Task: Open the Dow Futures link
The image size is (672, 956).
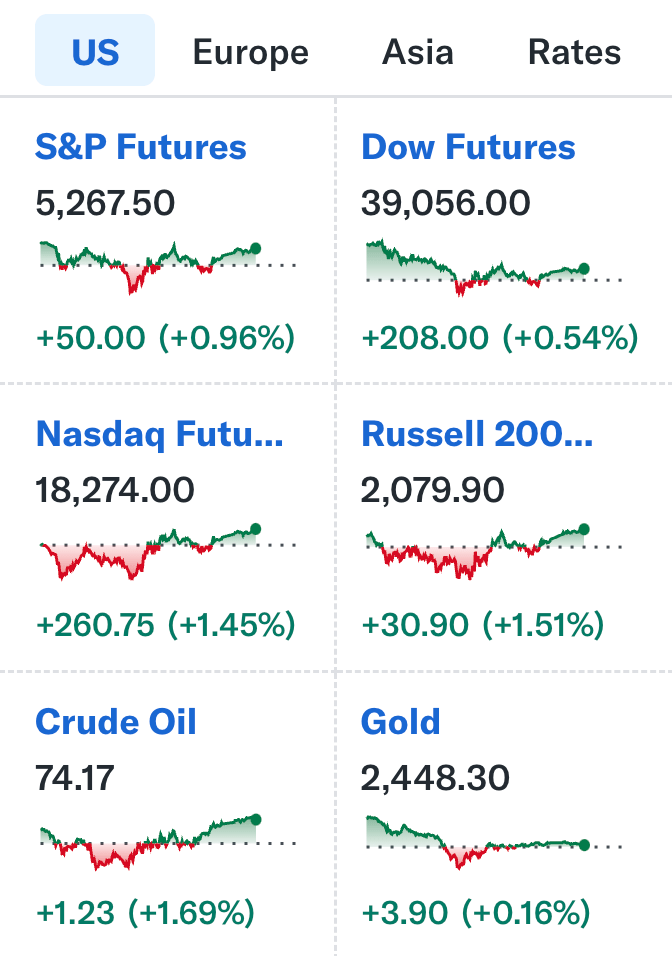Action: [468, 147]
